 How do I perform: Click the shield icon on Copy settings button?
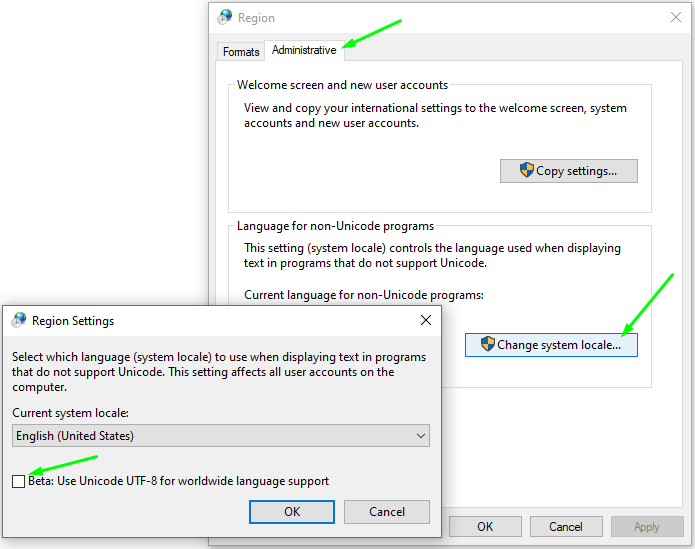coord(526,171)
